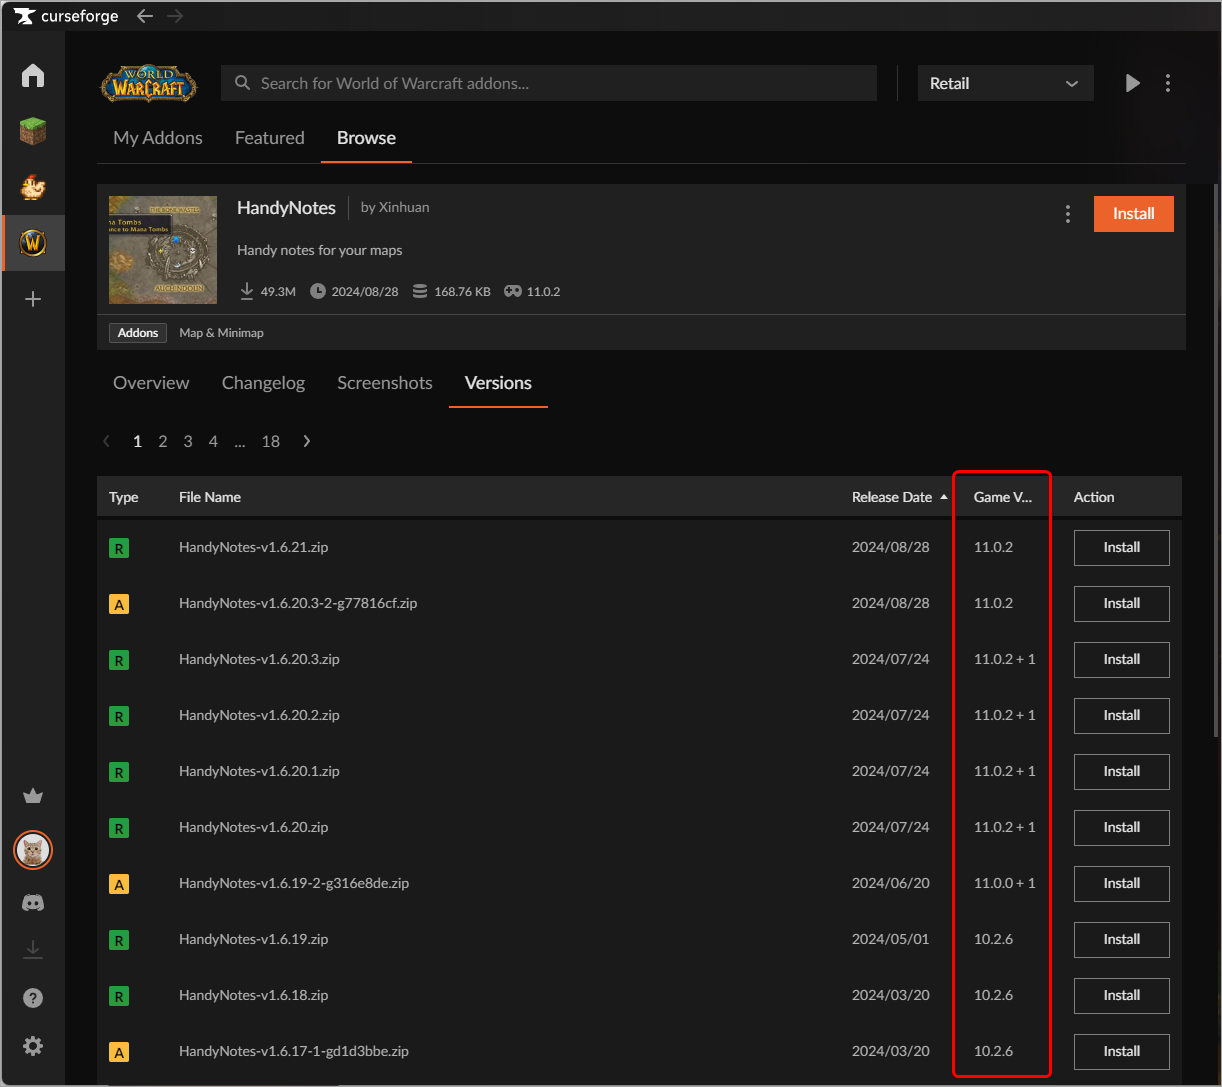Click the plus icon to add a game

click(x=33, y=298)
